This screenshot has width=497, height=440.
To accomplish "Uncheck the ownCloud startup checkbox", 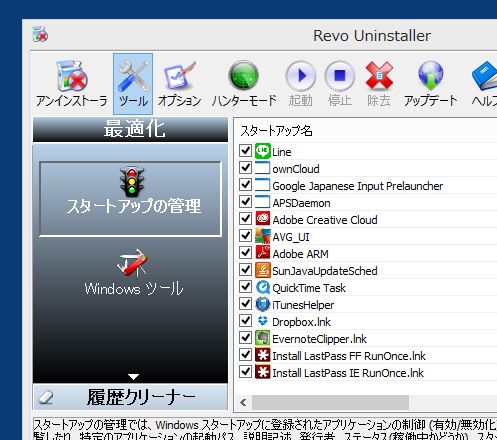I will point(245,168).
